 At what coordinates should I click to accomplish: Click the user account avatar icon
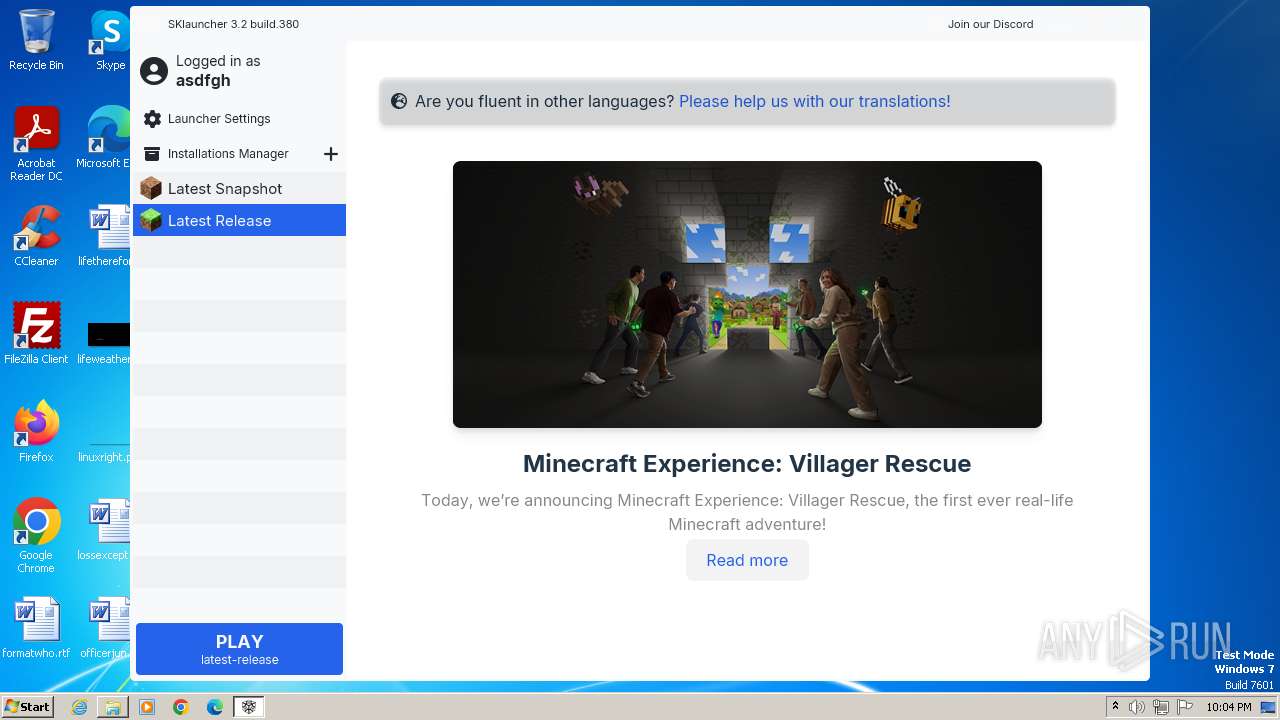coord(154,71)
